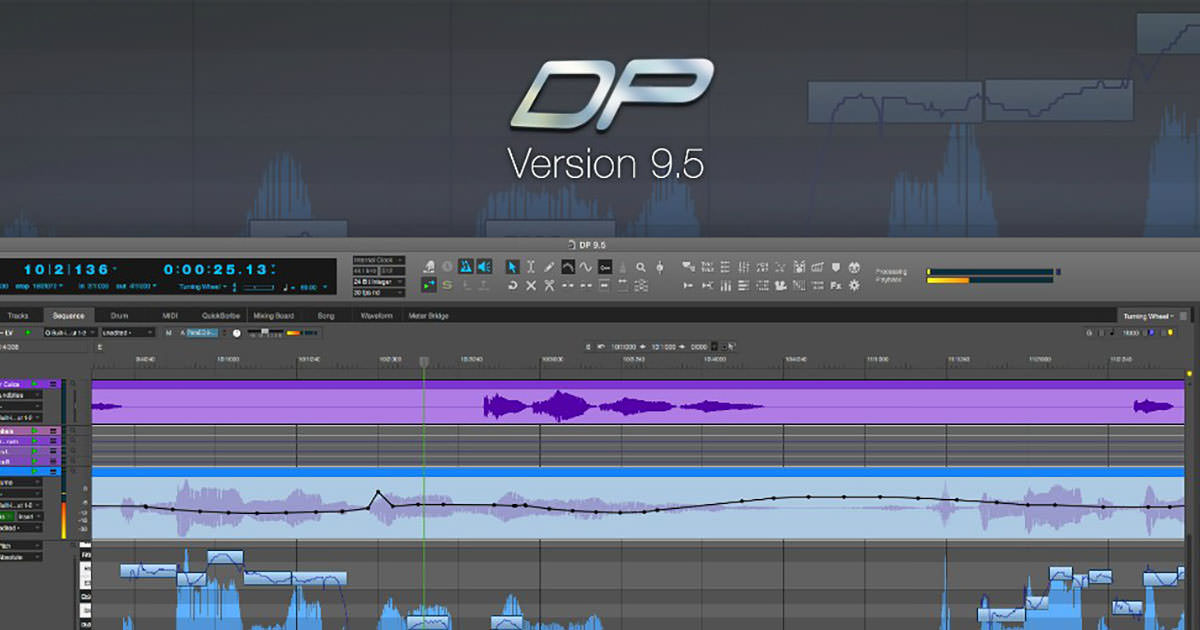
Task: Click the Playback performance meter bar
Action: pyautogui.click(x=990, y=280)
